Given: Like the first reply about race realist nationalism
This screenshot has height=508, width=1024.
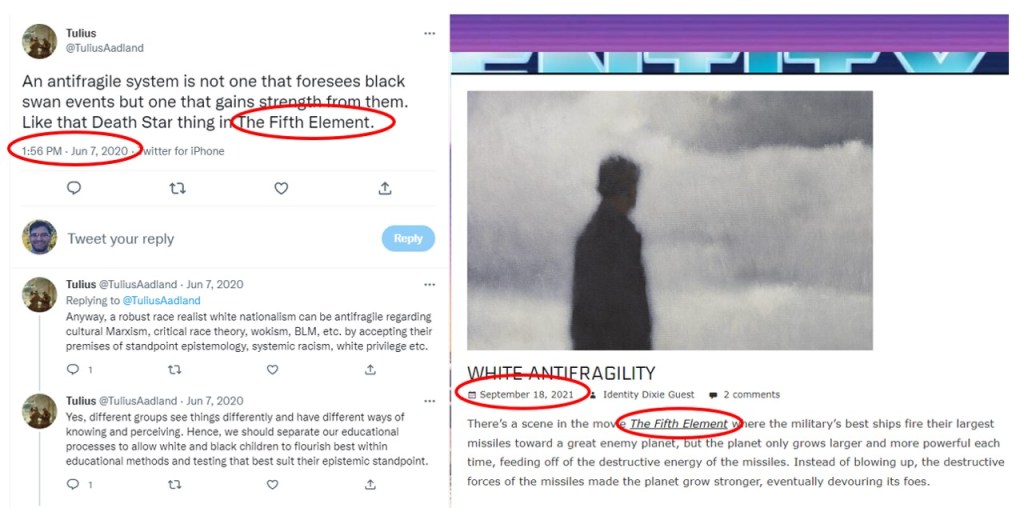Looking at the screenshot, I should [272, 370].
